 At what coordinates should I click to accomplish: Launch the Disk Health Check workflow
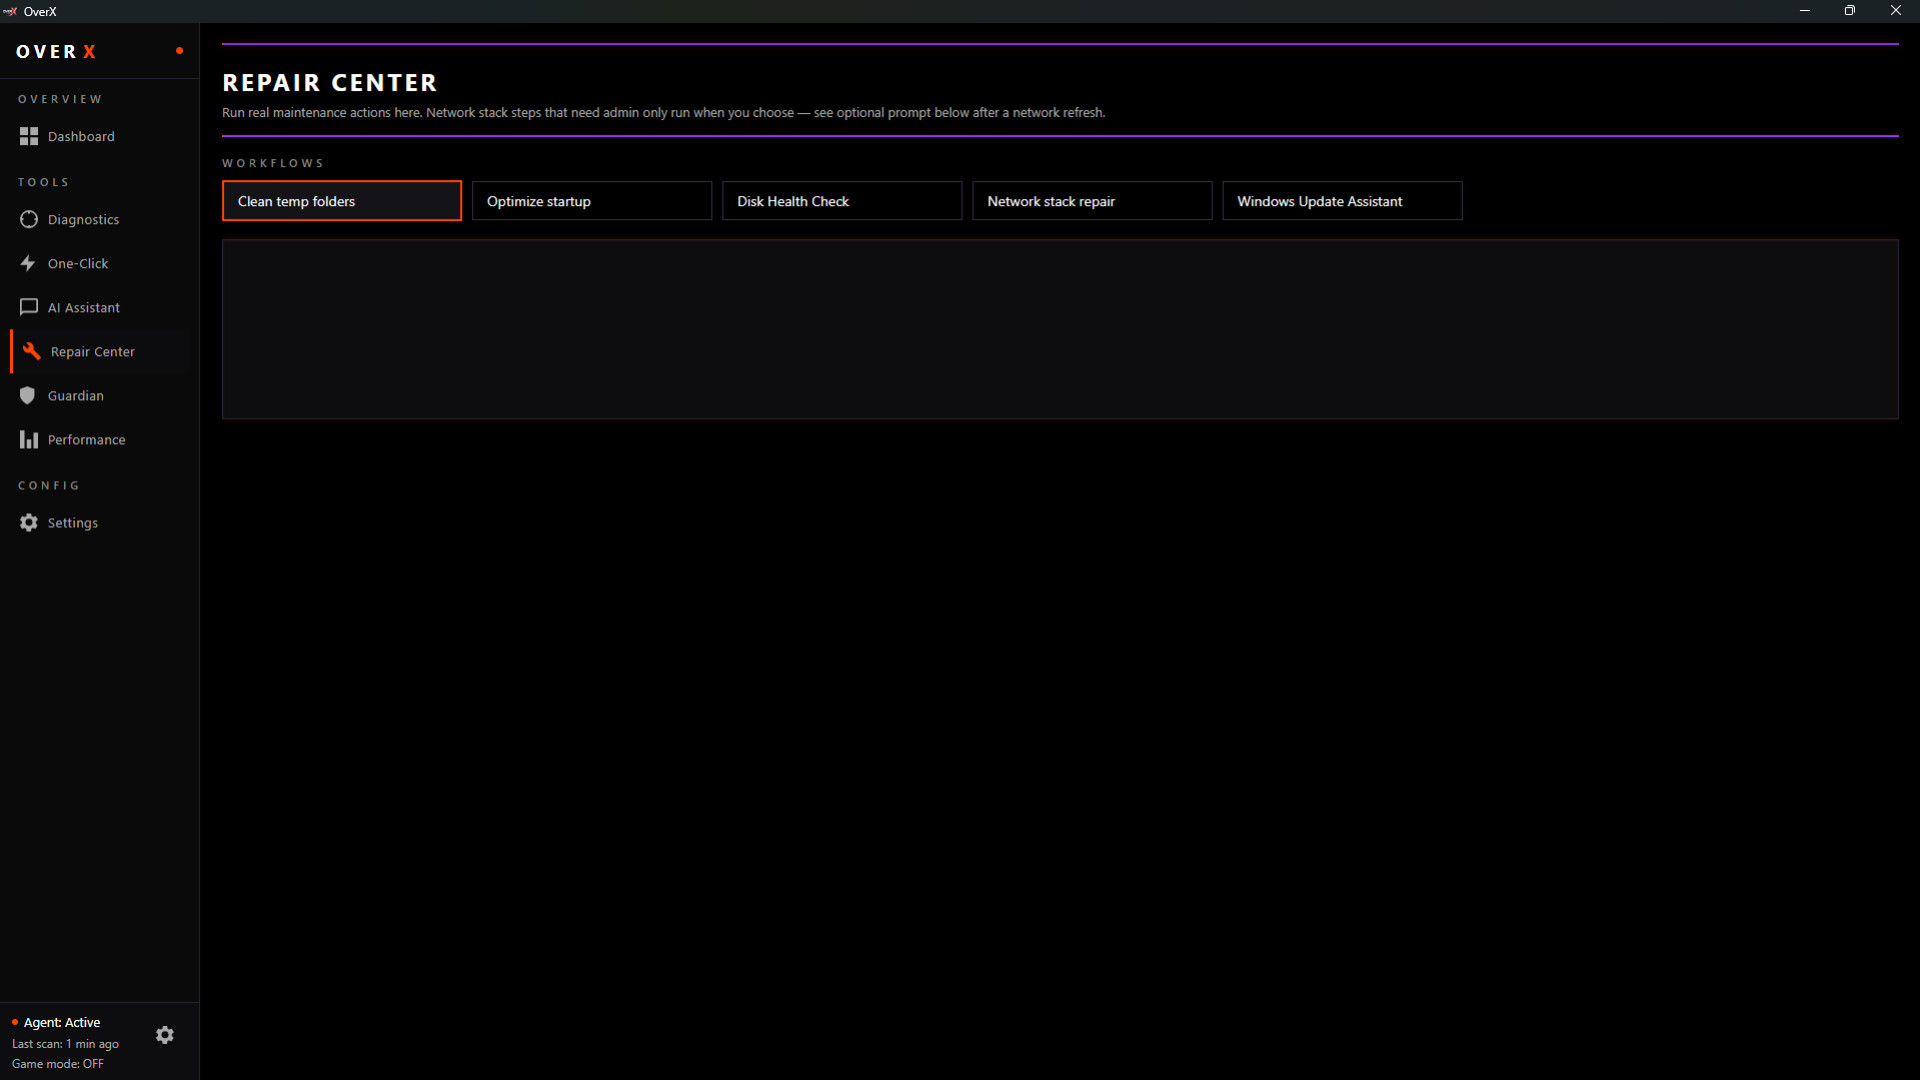841,201
